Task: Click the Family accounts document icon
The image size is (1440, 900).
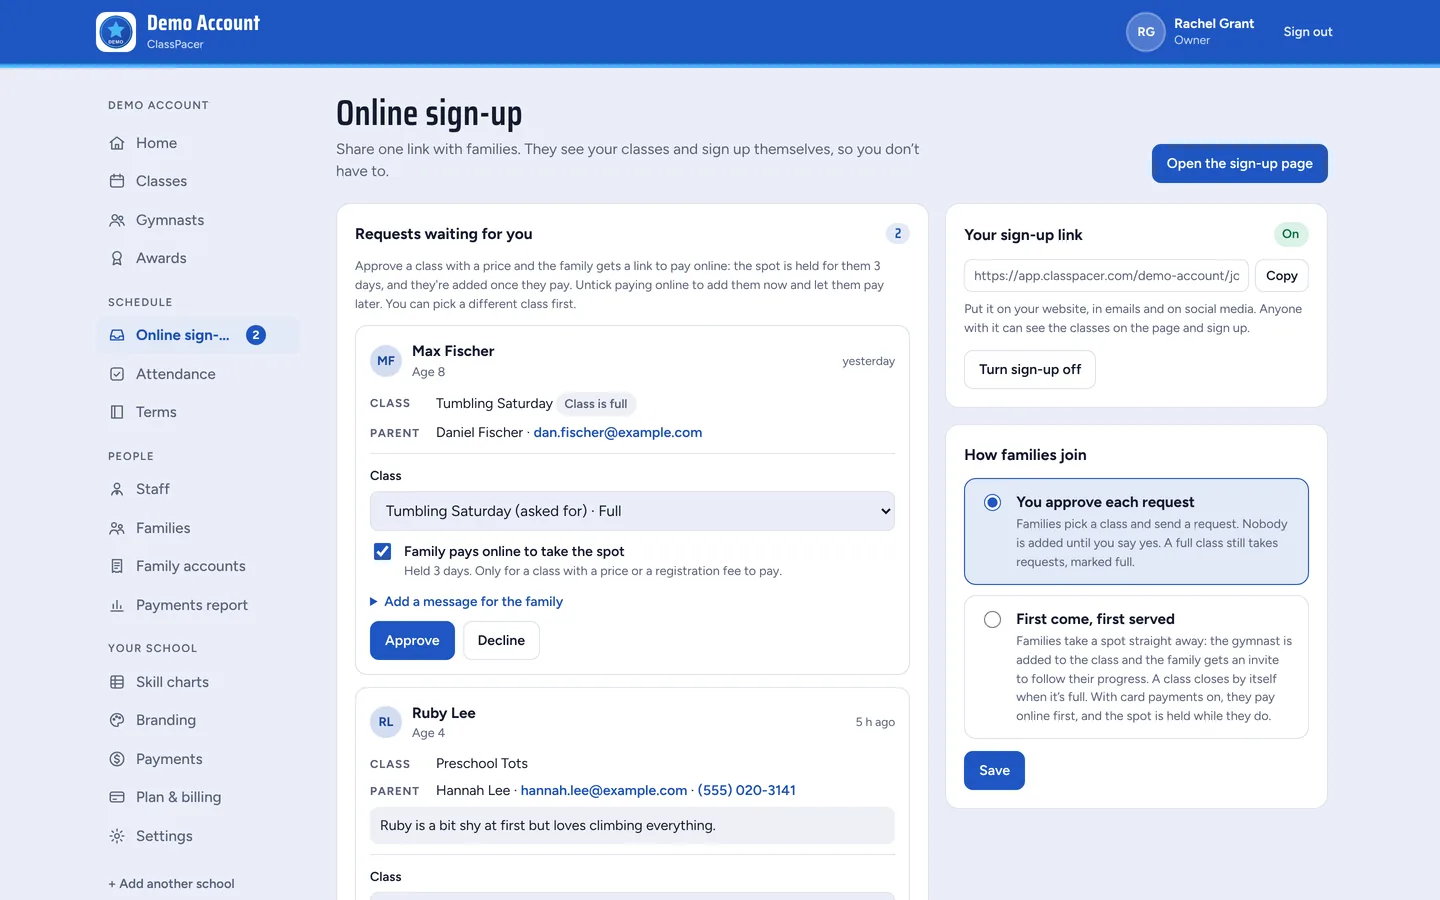Action: [x=117, y=566]
